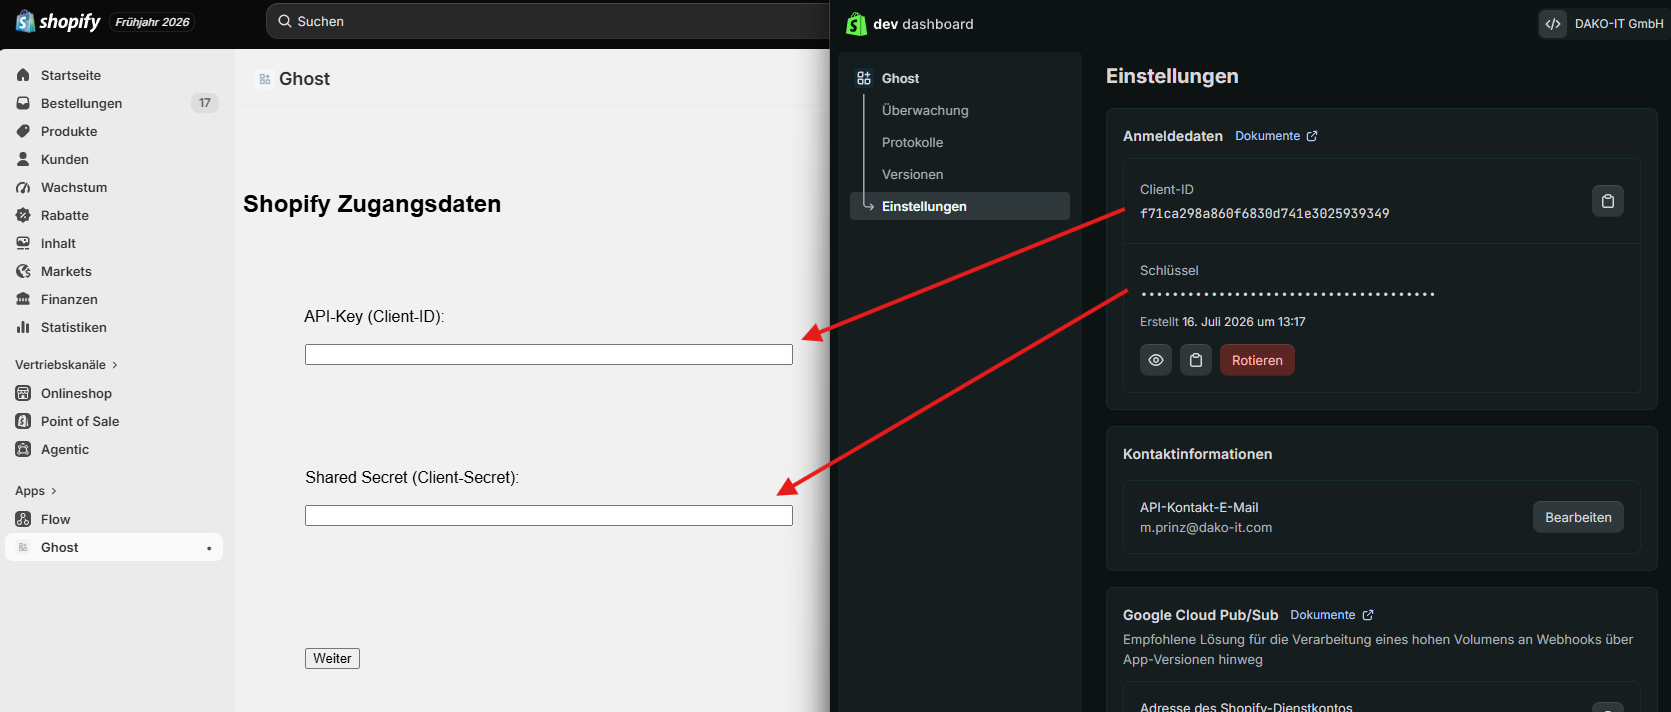Open Protokolle in dev dashboard navigation
Screen dimensions: 1671x712
click(912, 142)
